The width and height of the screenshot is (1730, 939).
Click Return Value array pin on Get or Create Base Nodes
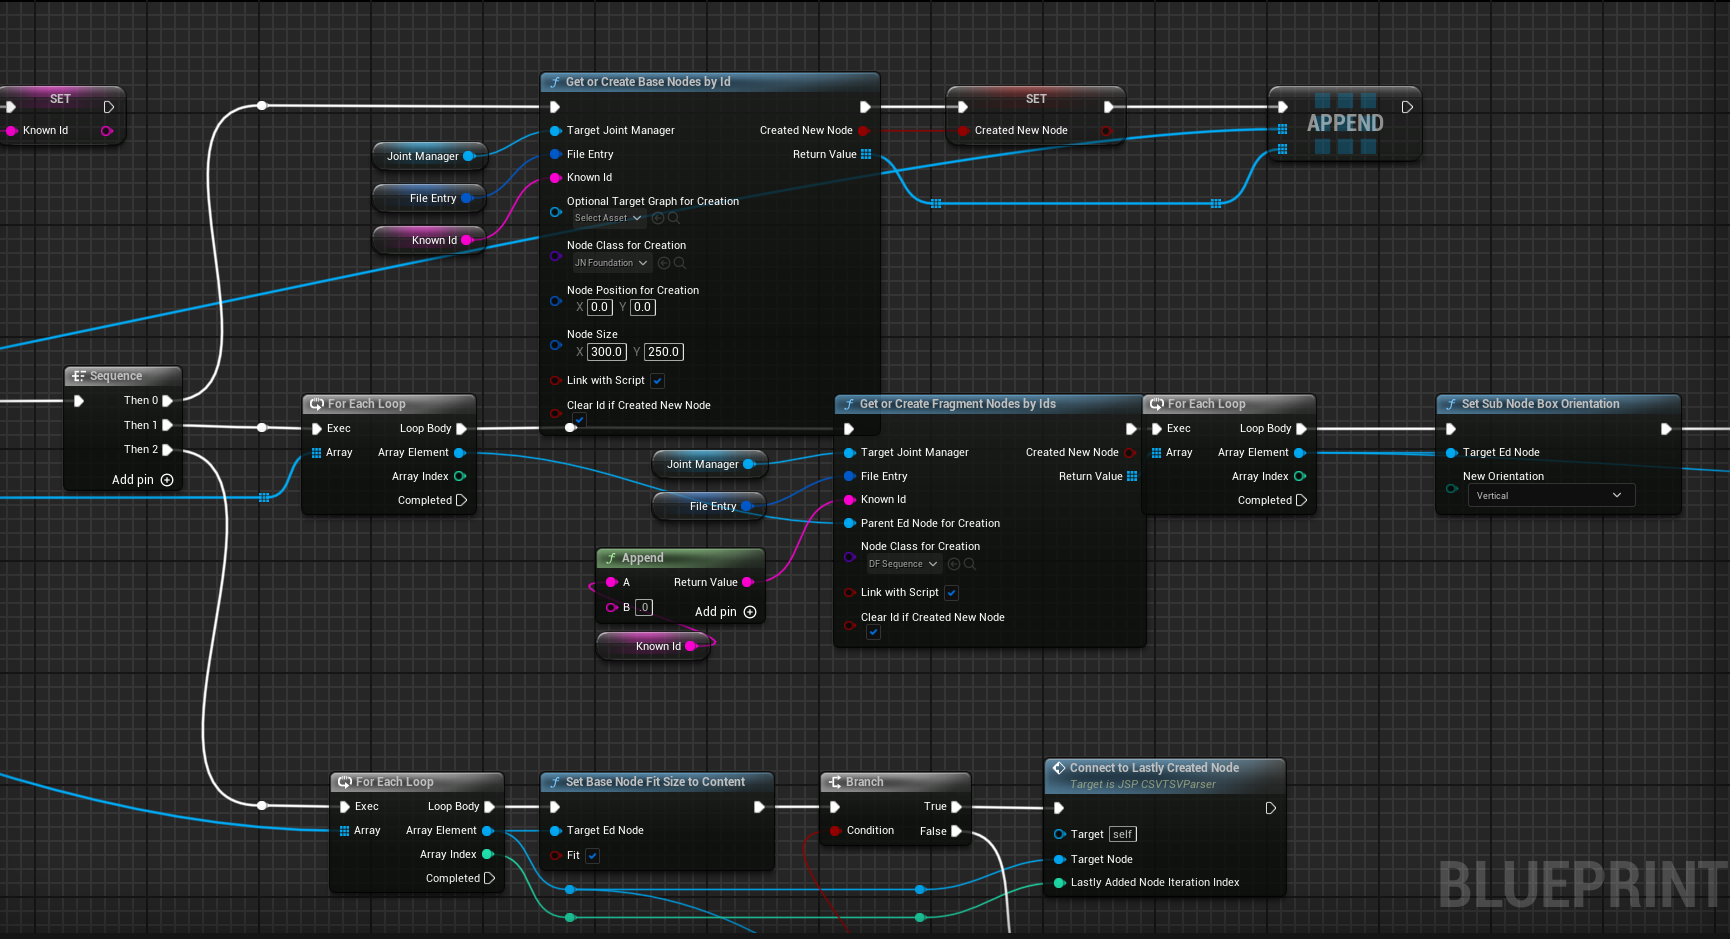[866, 154]
